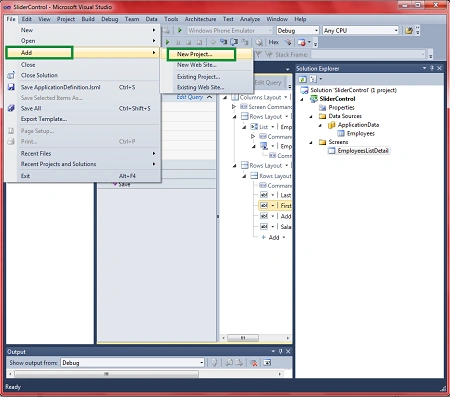Click the Analyze menu
The width and height of the screenshot is (450, 397).
[250, 19]
